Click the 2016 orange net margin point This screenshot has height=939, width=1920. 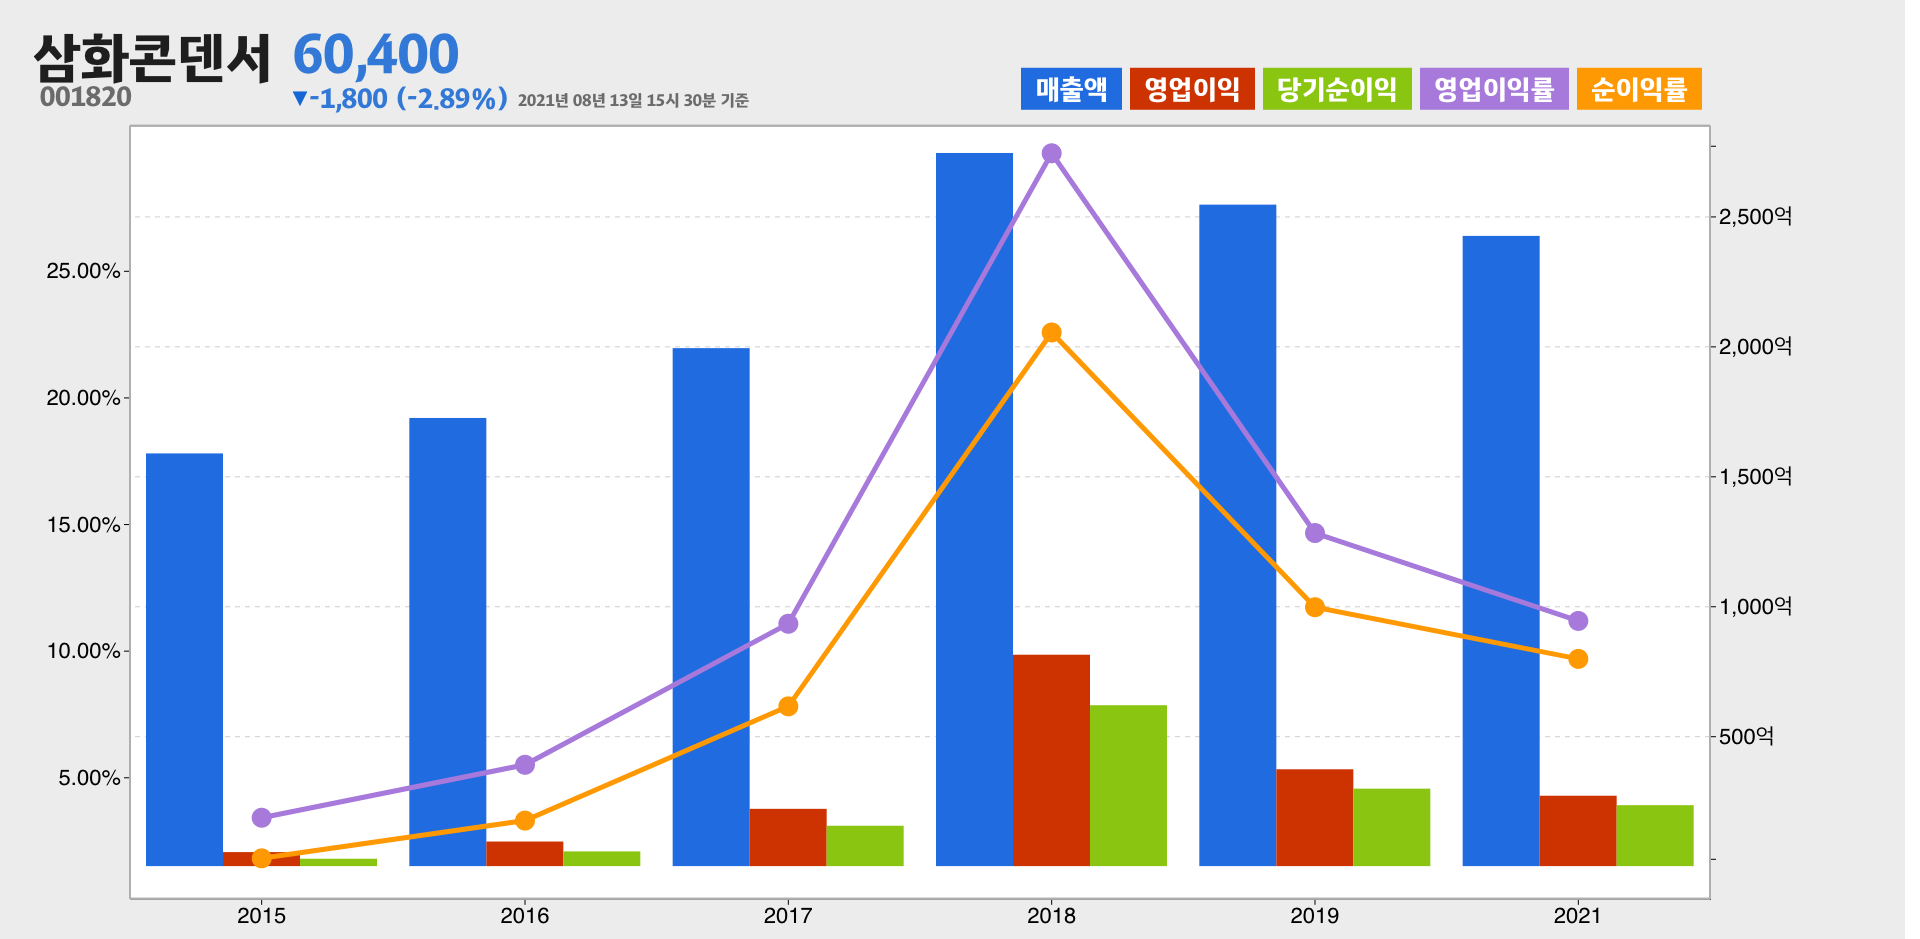coord(525,821)
